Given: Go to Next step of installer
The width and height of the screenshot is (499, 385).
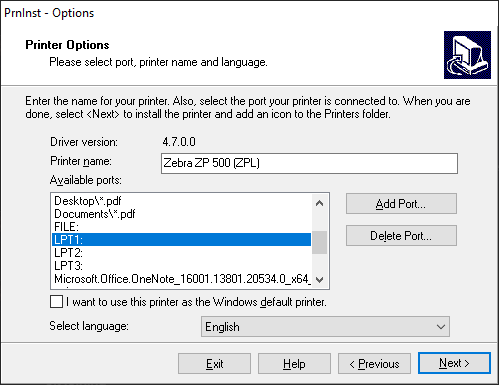Looking at the screenshot, I should click(454, 363).
